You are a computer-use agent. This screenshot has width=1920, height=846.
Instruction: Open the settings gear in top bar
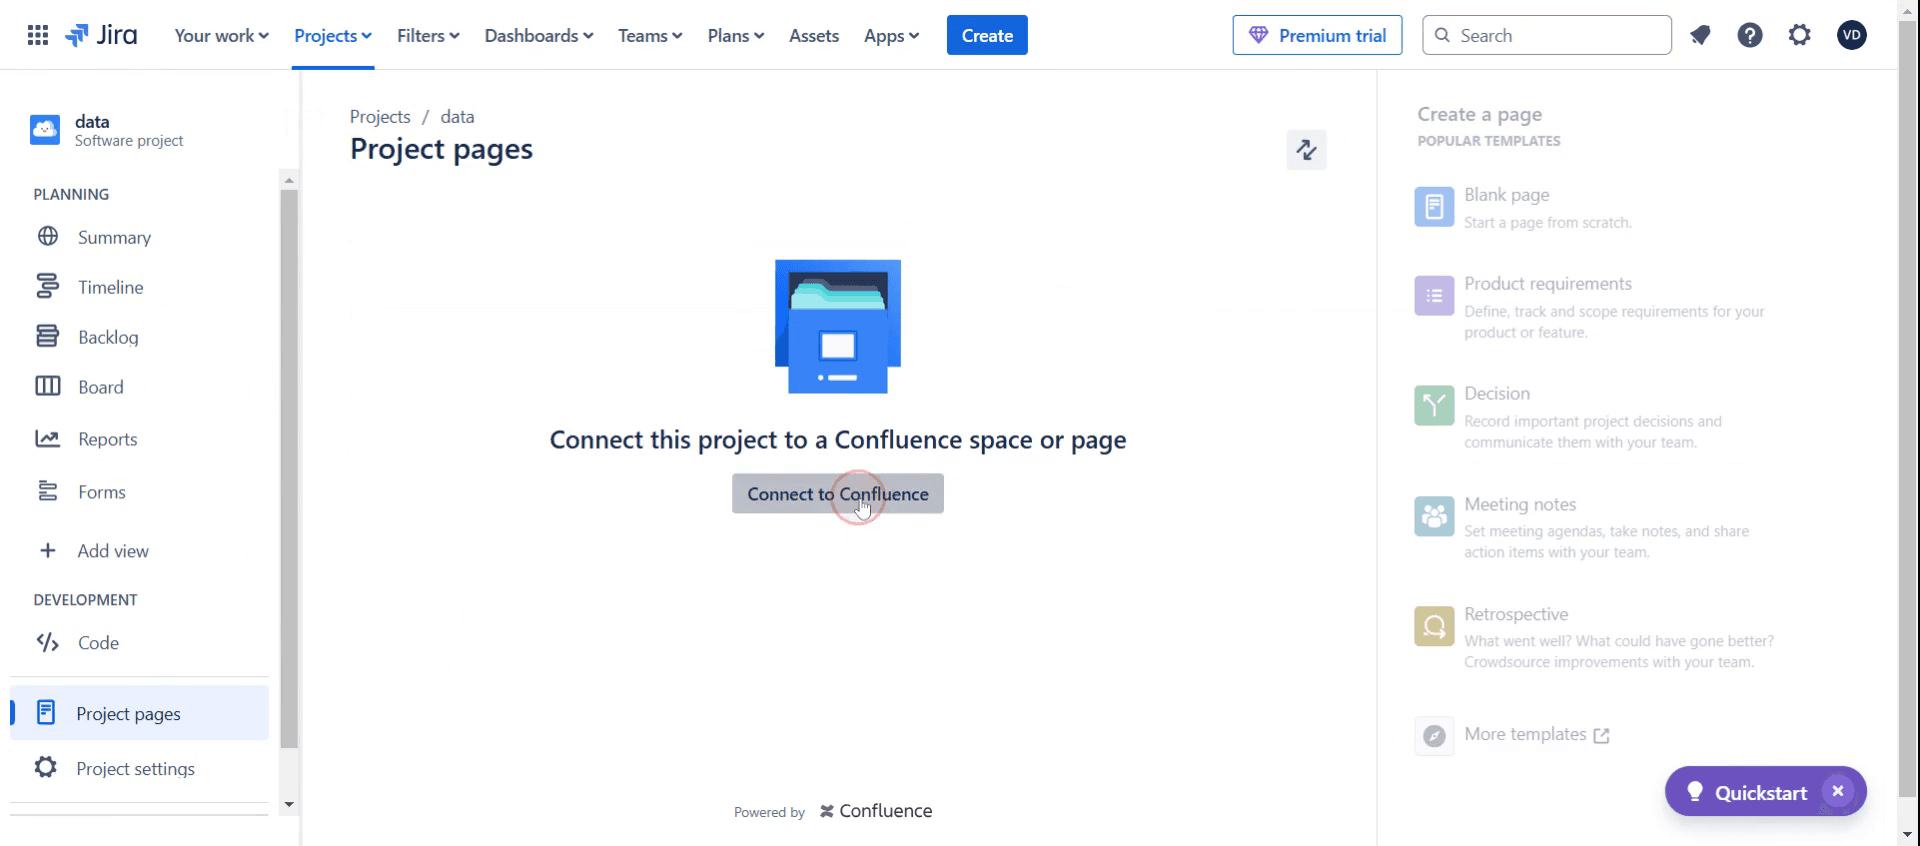pos(1800,36)
